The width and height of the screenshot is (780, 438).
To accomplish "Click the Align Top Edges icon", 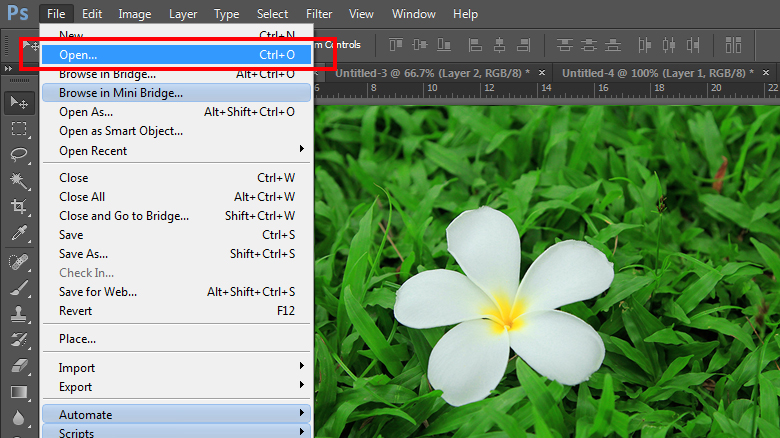I will tap(395, 45).
